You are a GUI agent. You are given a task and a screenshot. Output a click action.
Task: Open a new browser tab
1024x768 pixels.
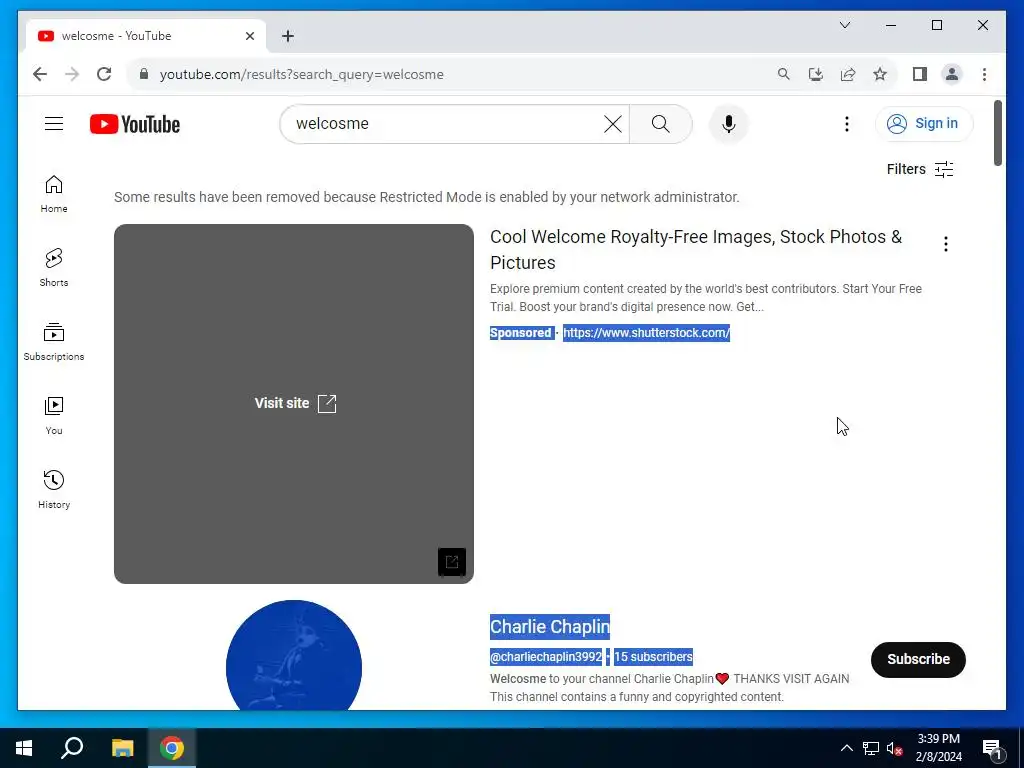[288, 36]
